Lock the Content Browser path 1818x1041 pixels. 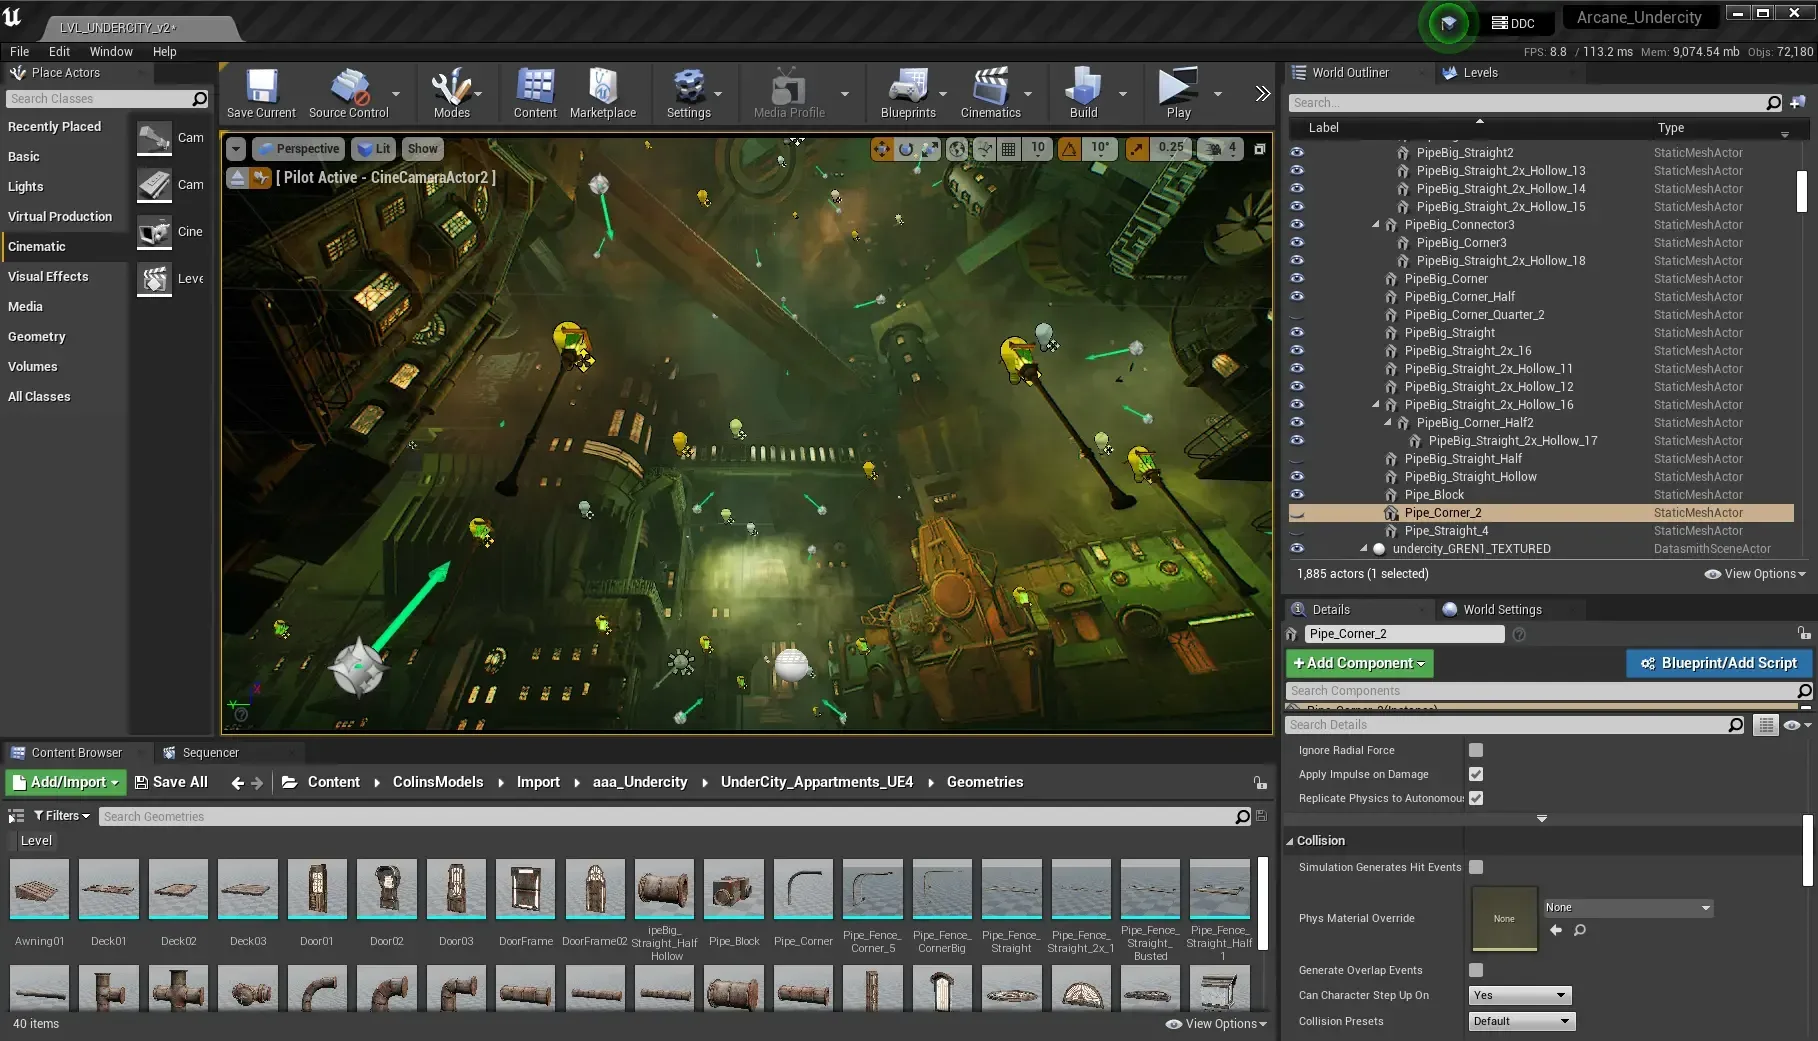coord(1260,782)
